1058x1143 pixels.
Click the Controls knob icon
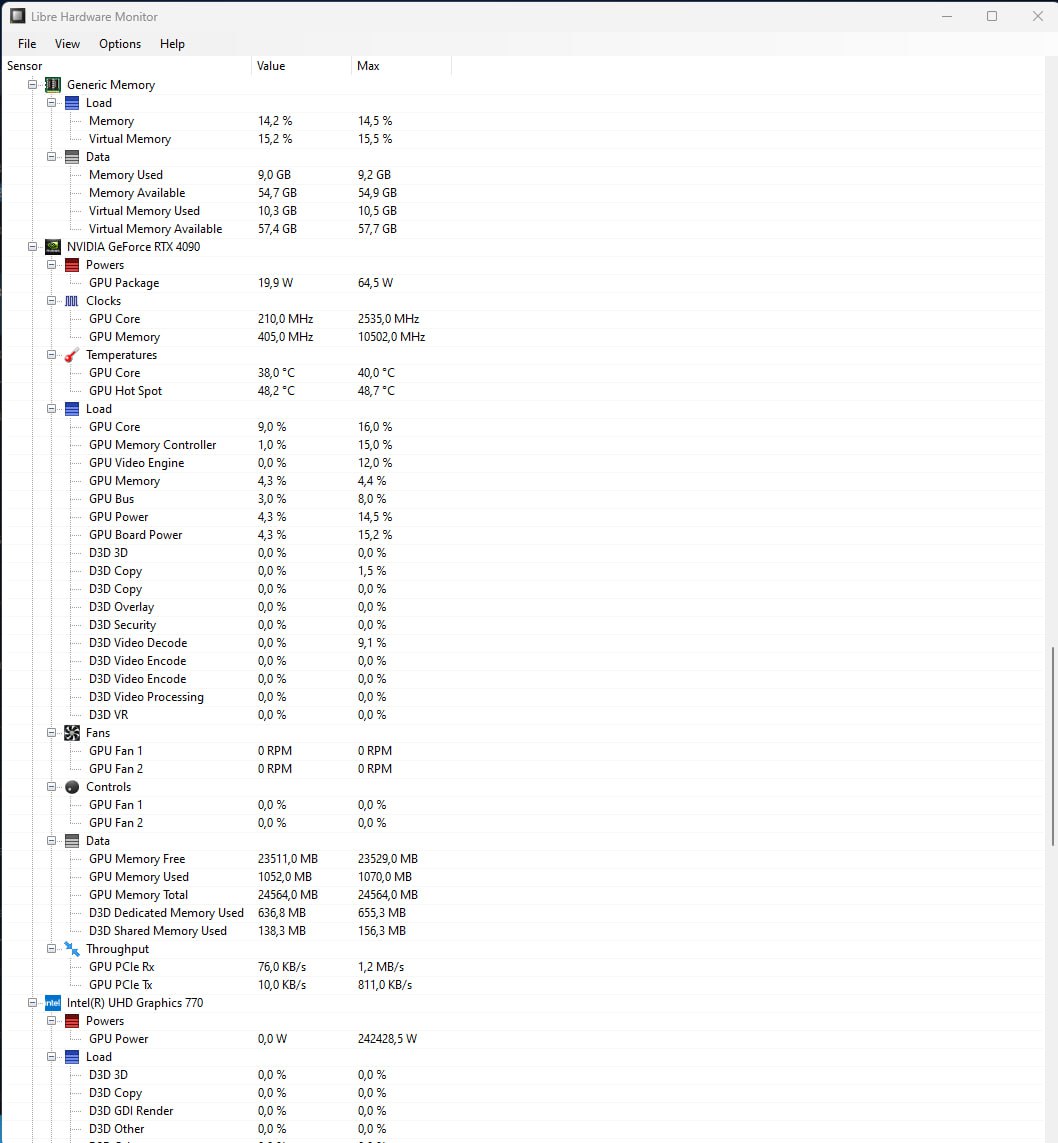71,787
